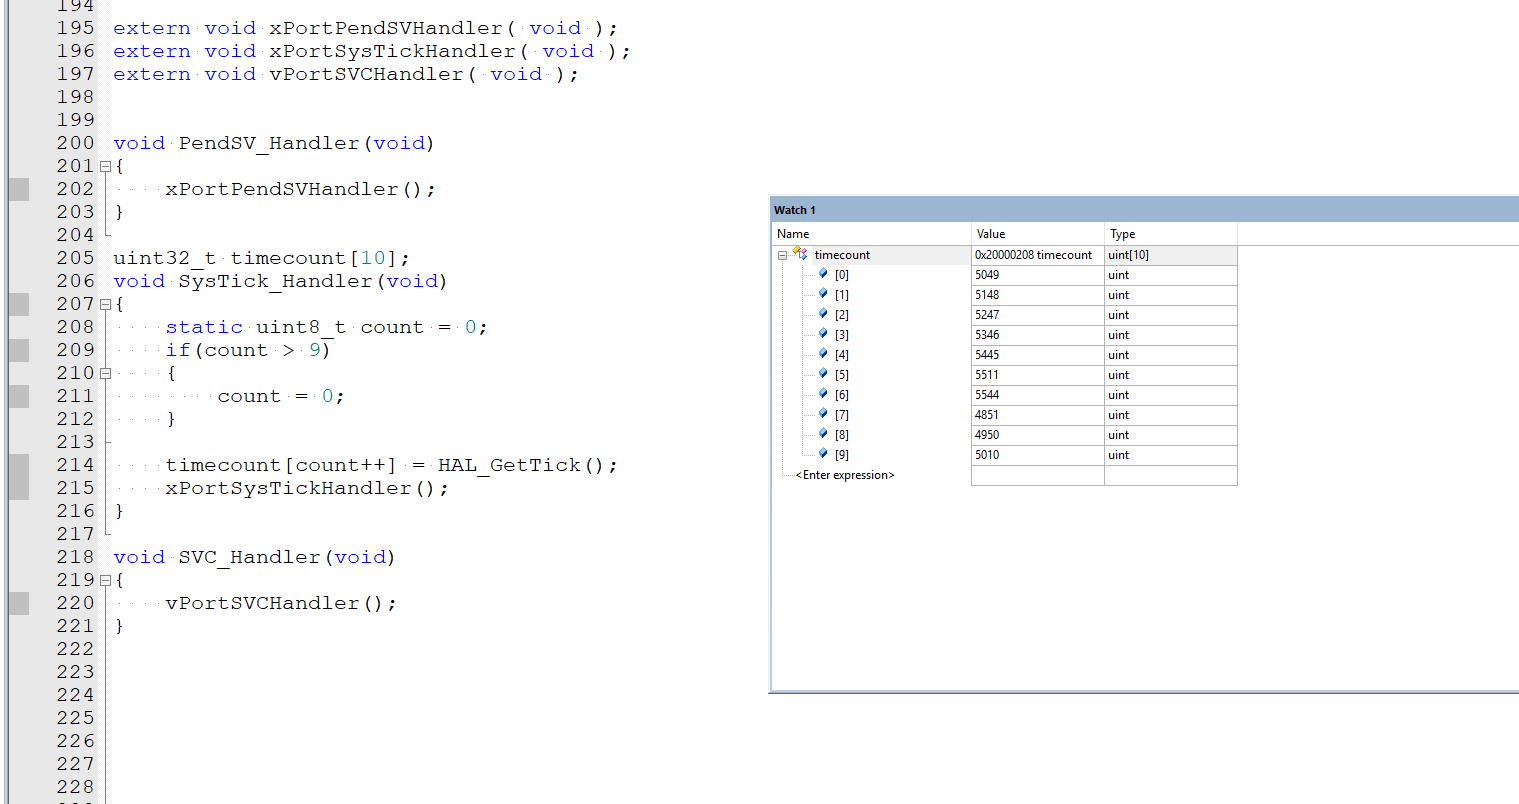
Task: Click extern xPortPendSVHandler declaration on line 195
Action: [x=366, y=28]
